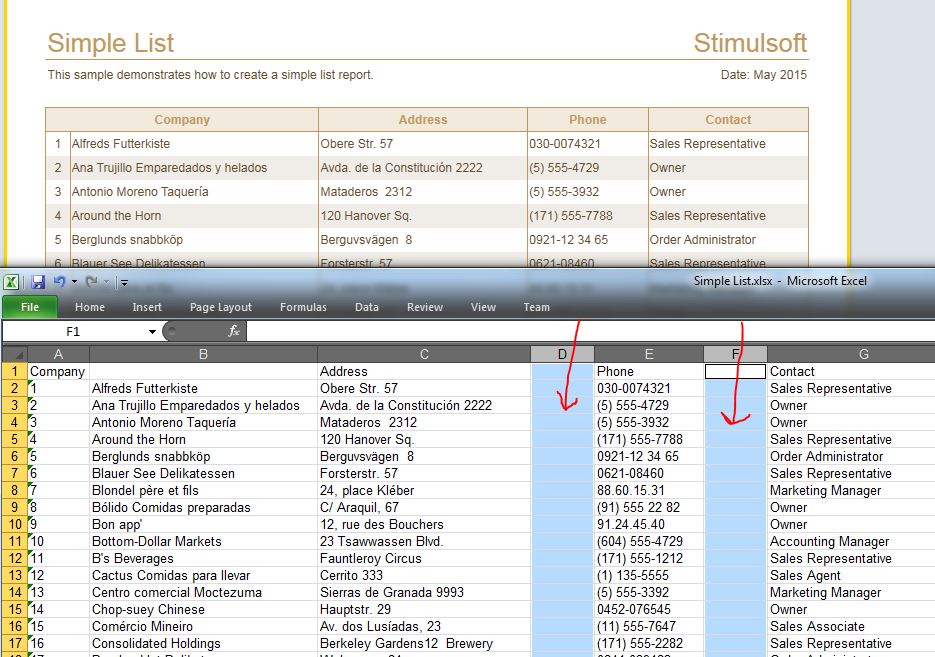
Task: Open the File tab
Action: pyautogui.click(x=30, y=307)
